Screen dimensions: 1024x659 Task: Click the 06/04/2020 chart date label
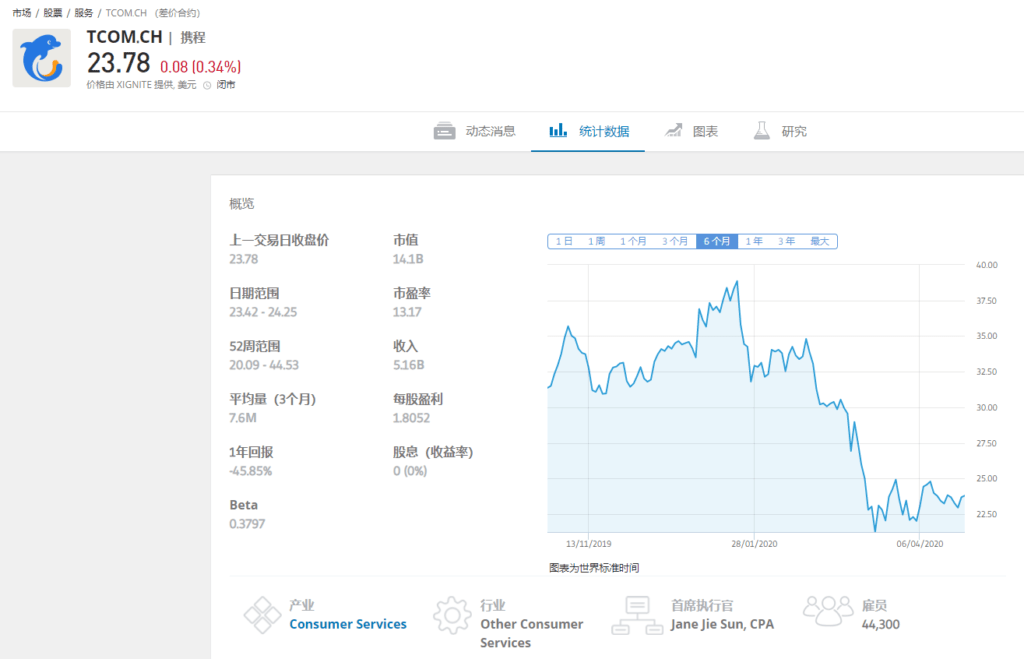pos(920,543)
